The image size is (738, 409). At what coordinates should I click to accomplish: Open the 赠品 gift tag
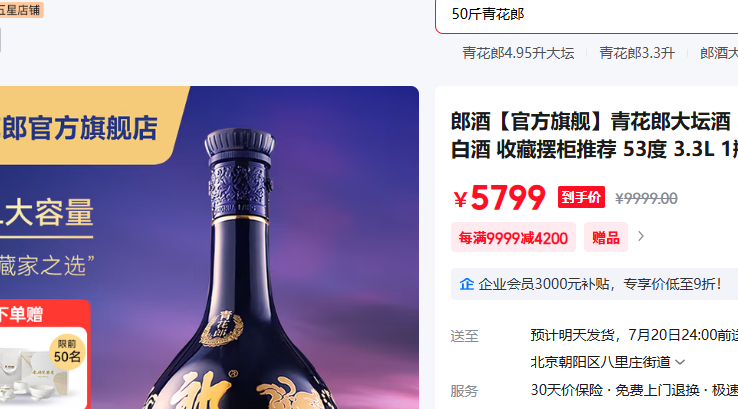click(606, 237)
